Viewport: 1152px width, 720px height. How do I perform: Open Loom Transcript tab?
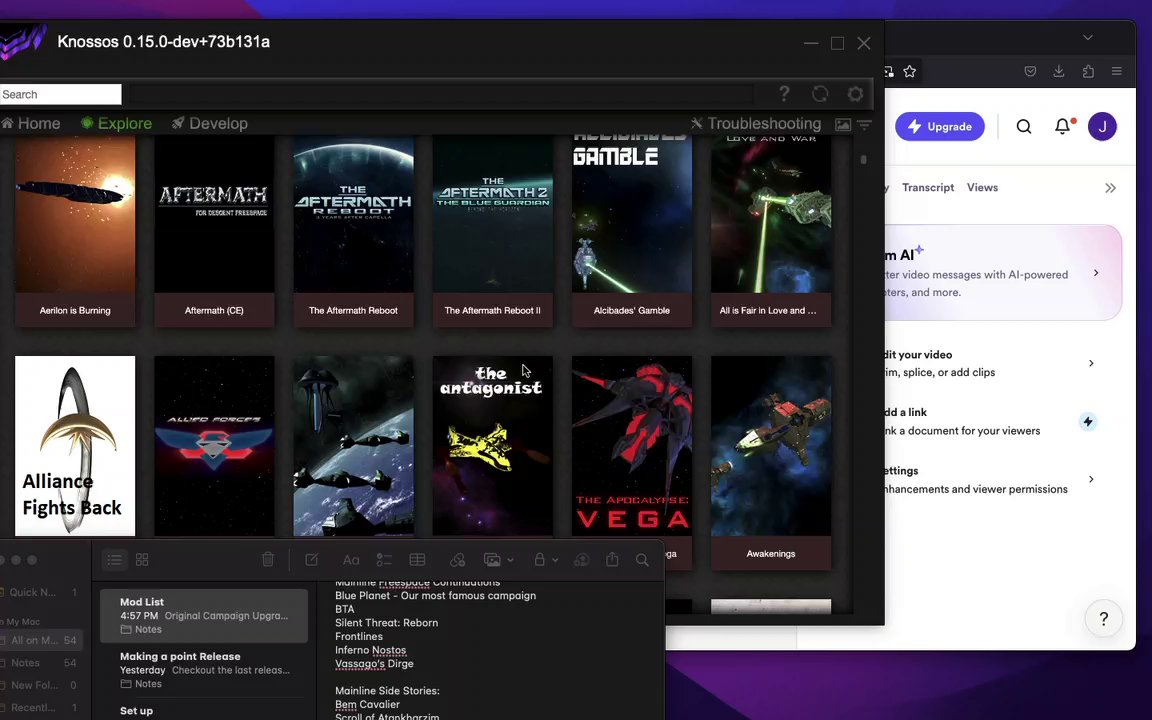point(928,187)
